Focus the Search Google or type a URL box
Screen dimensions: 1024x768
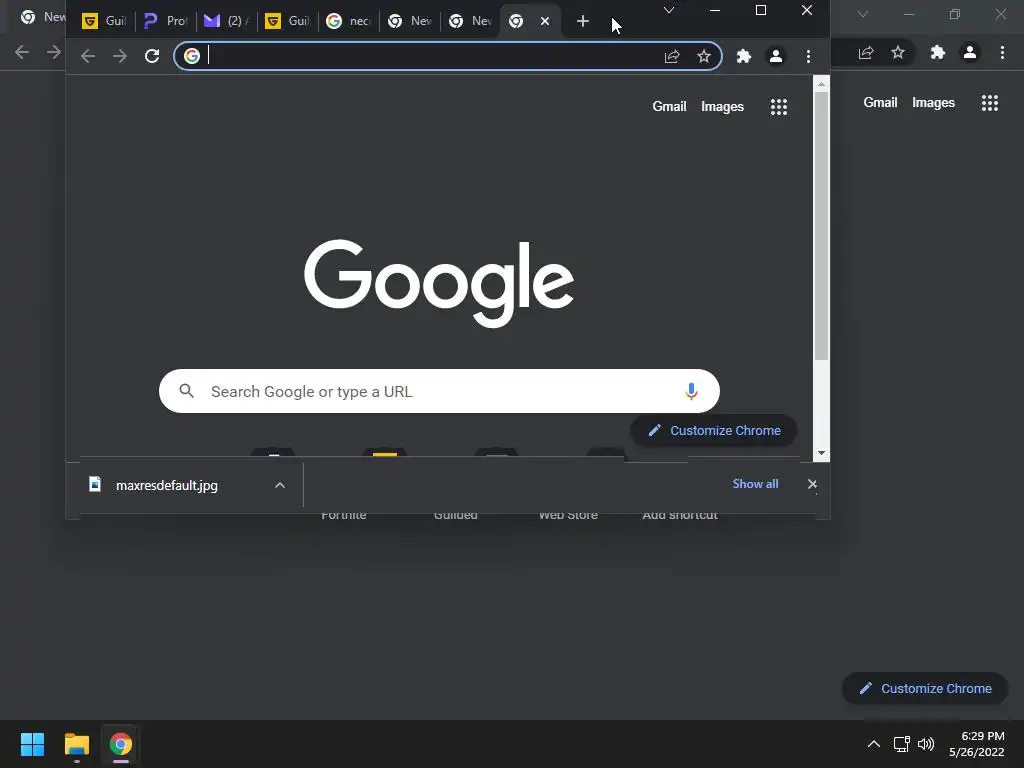tap(439, 391)
